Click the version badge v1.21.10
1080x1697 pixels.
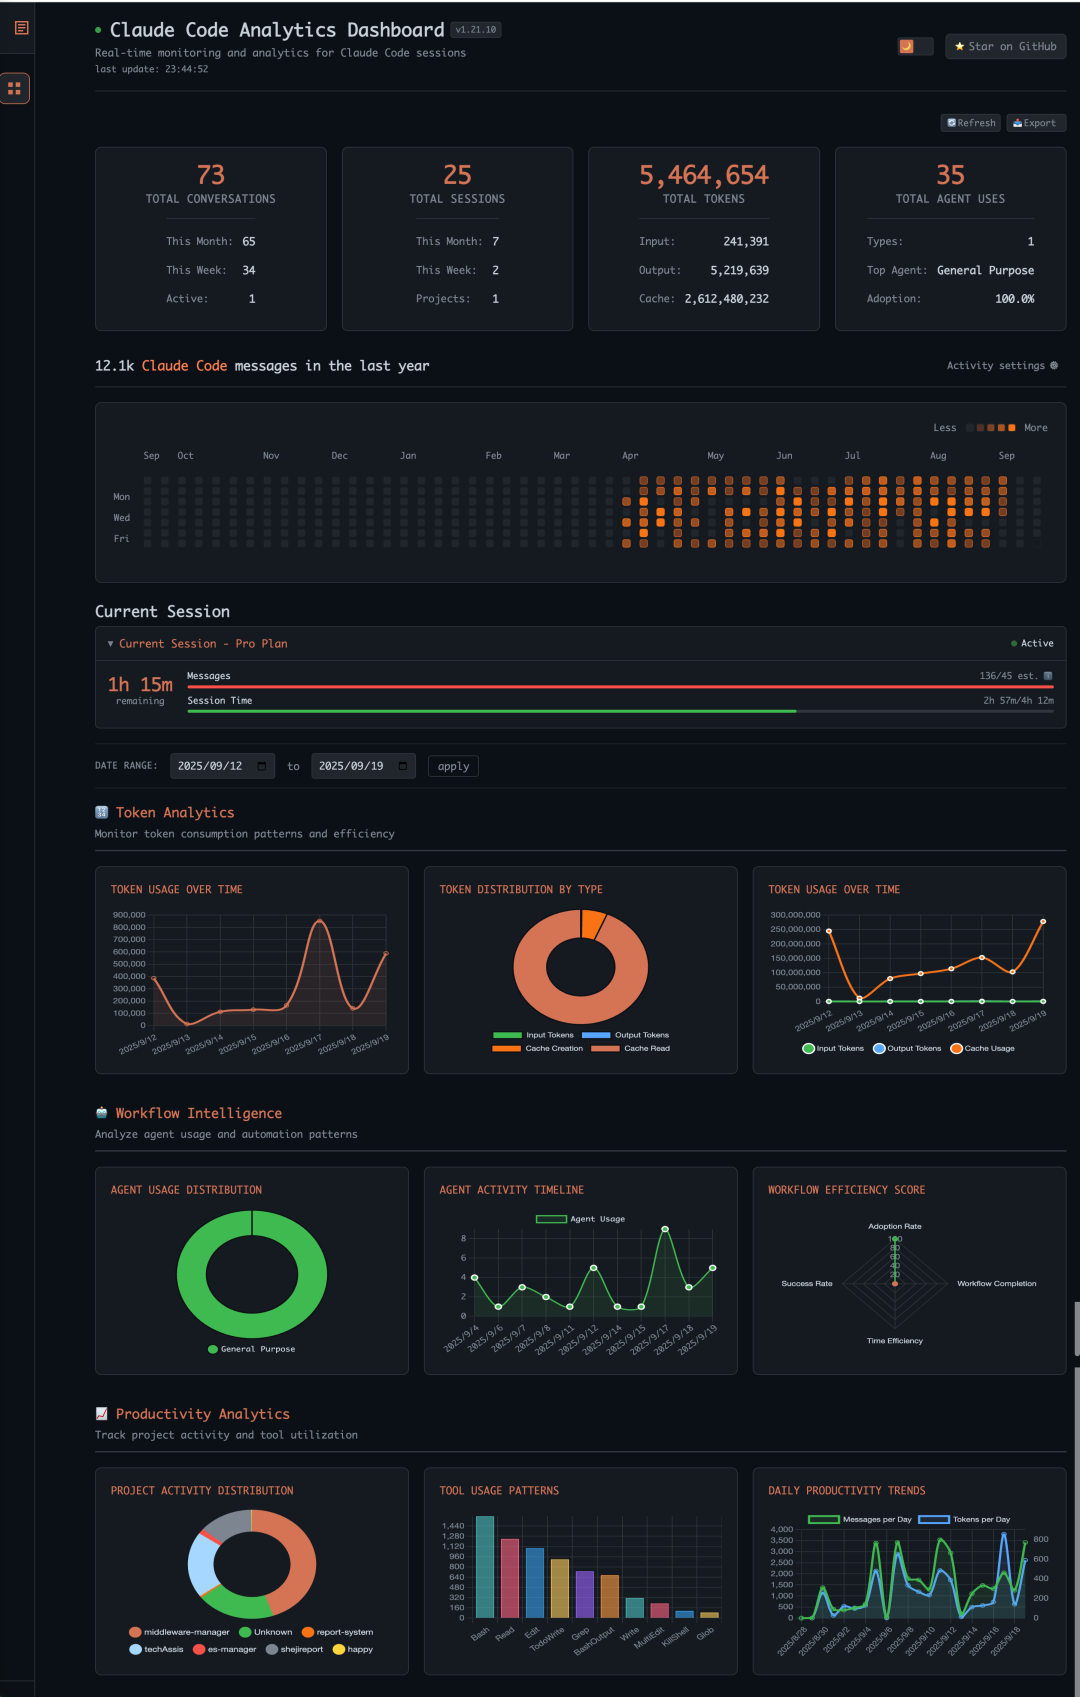[x=476, y=30]
